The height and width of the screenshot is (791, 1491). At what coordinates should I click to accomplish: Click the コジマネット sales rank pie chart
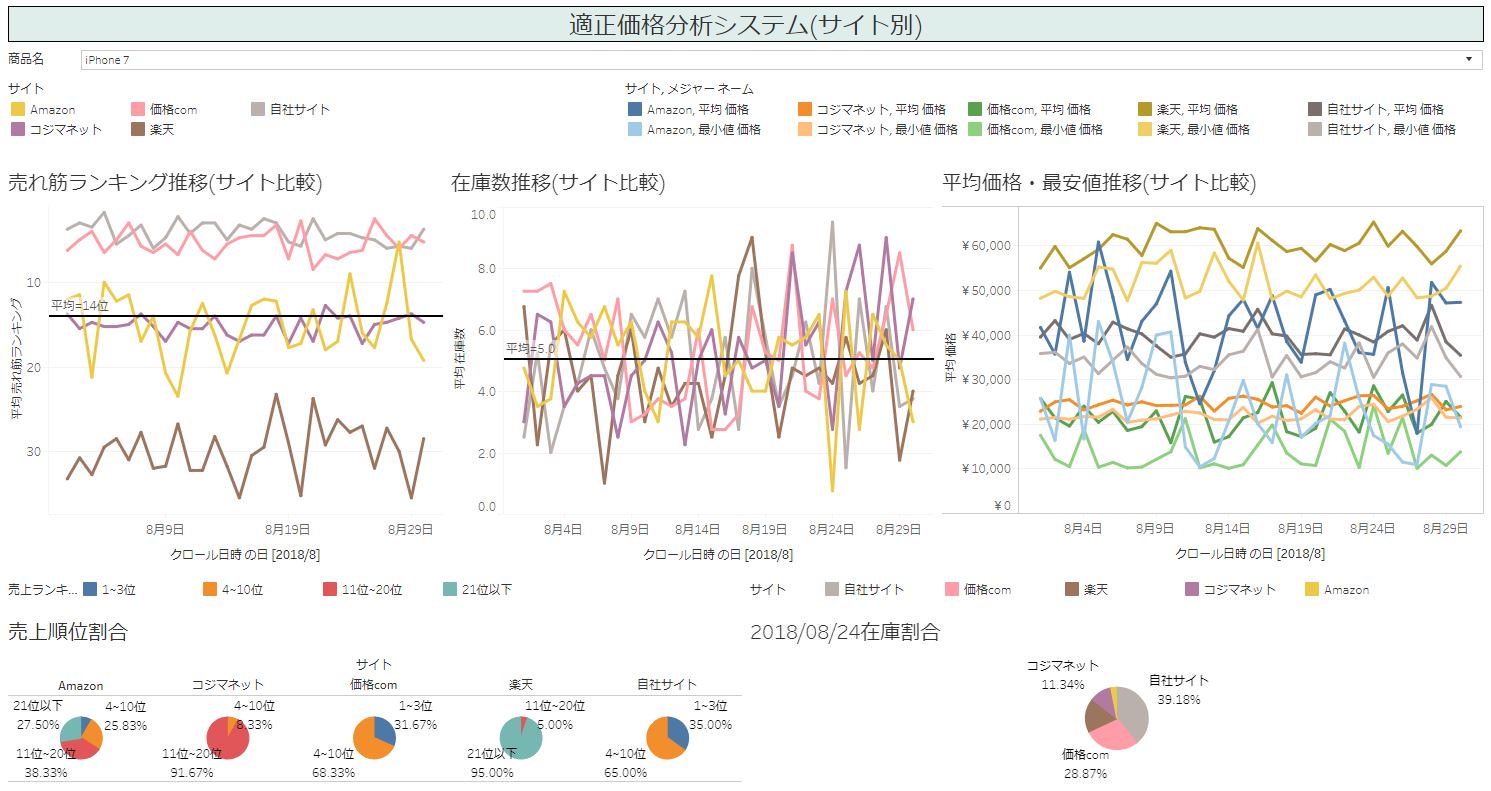point(228,738)
